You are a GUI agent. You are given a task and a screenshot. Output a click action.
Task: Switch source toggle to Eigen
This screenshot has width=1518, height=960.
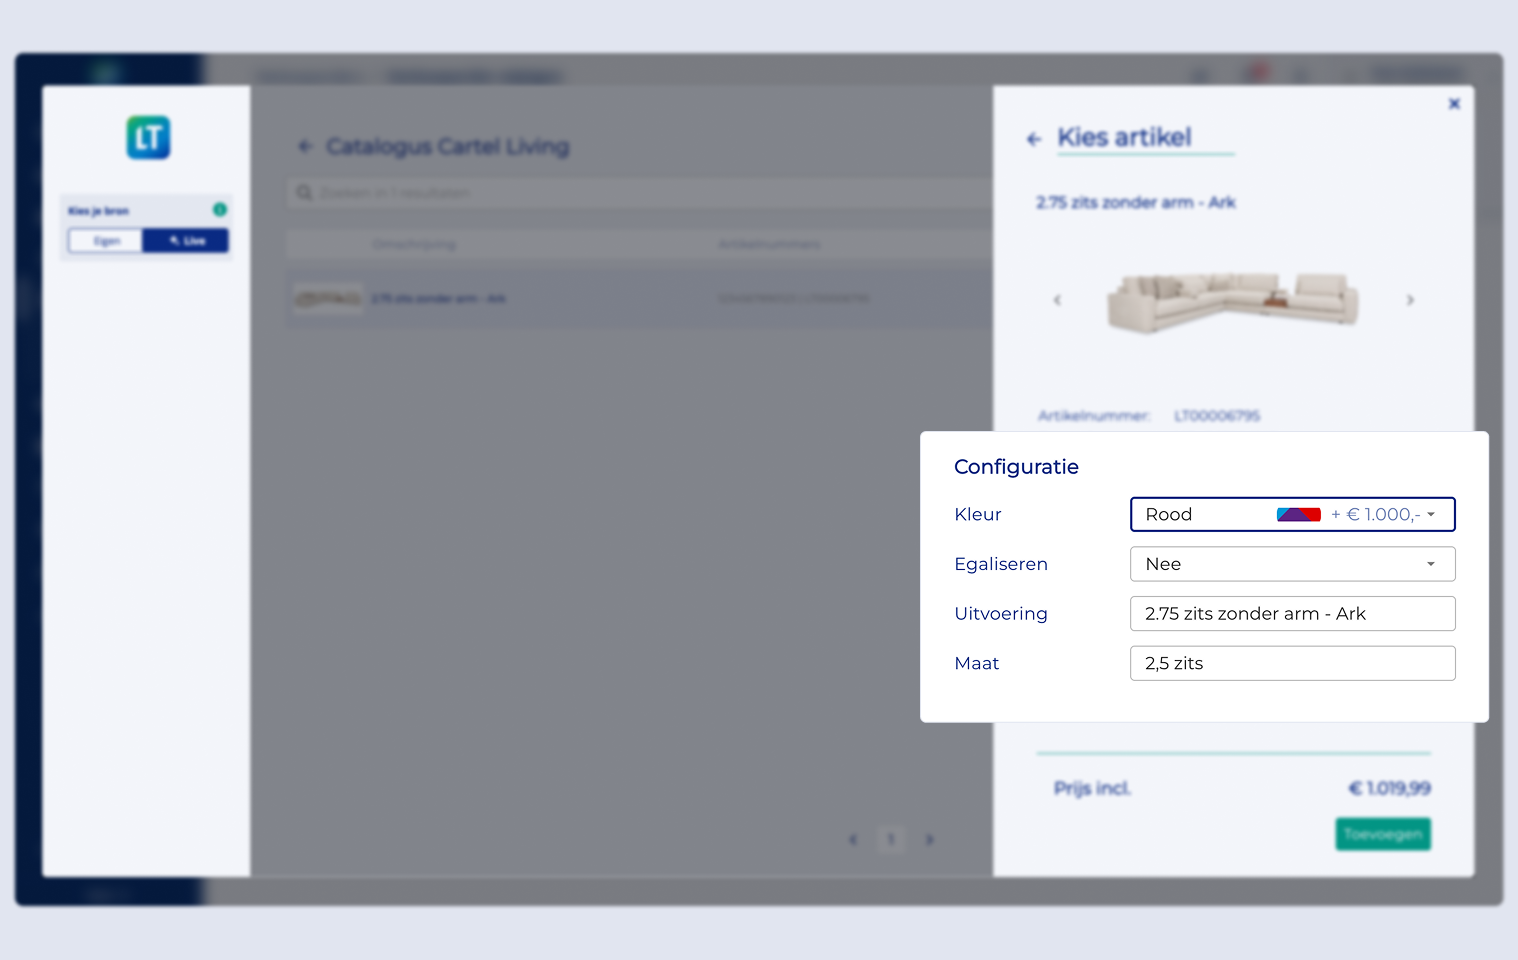[x=106, y=241]
